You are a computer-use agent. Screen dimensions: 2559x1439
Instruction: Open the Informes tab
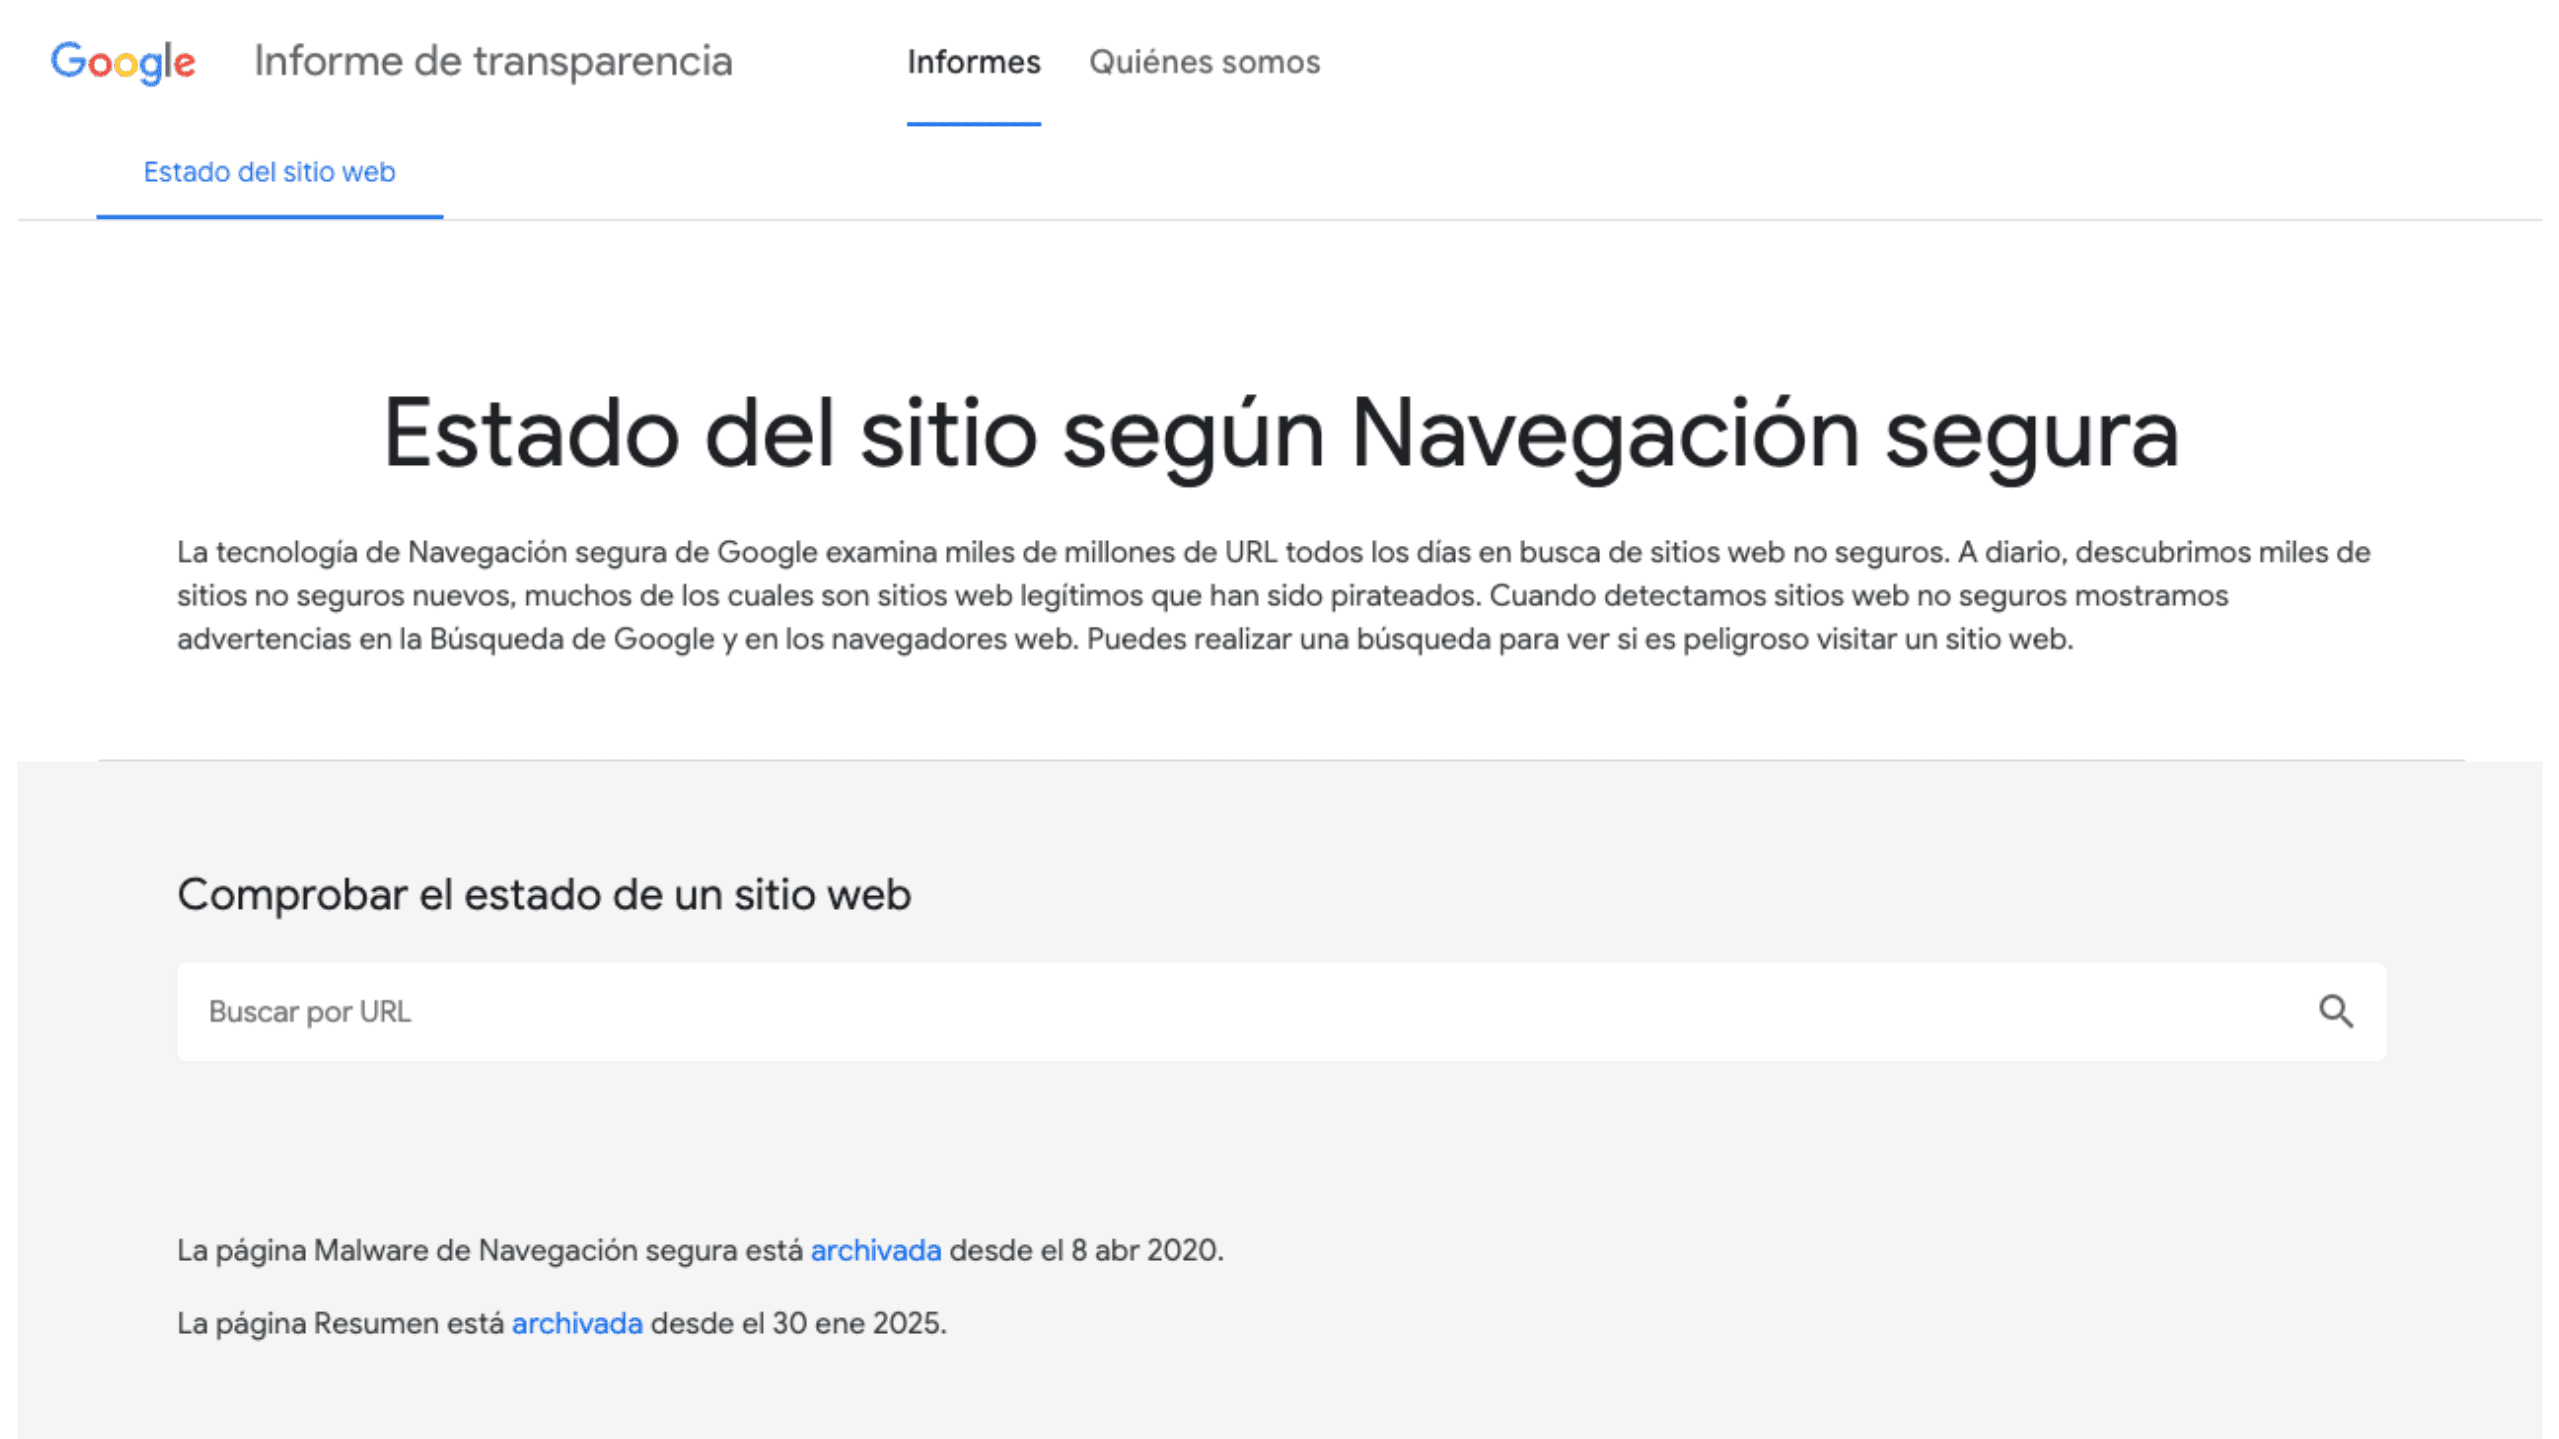pyautogui.click(x=972, y=62)
